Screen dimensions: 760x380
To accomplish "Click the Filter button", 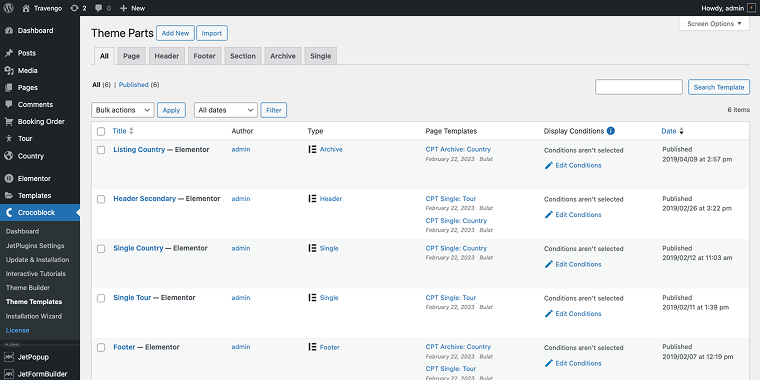I will click(x=274, y=110).
